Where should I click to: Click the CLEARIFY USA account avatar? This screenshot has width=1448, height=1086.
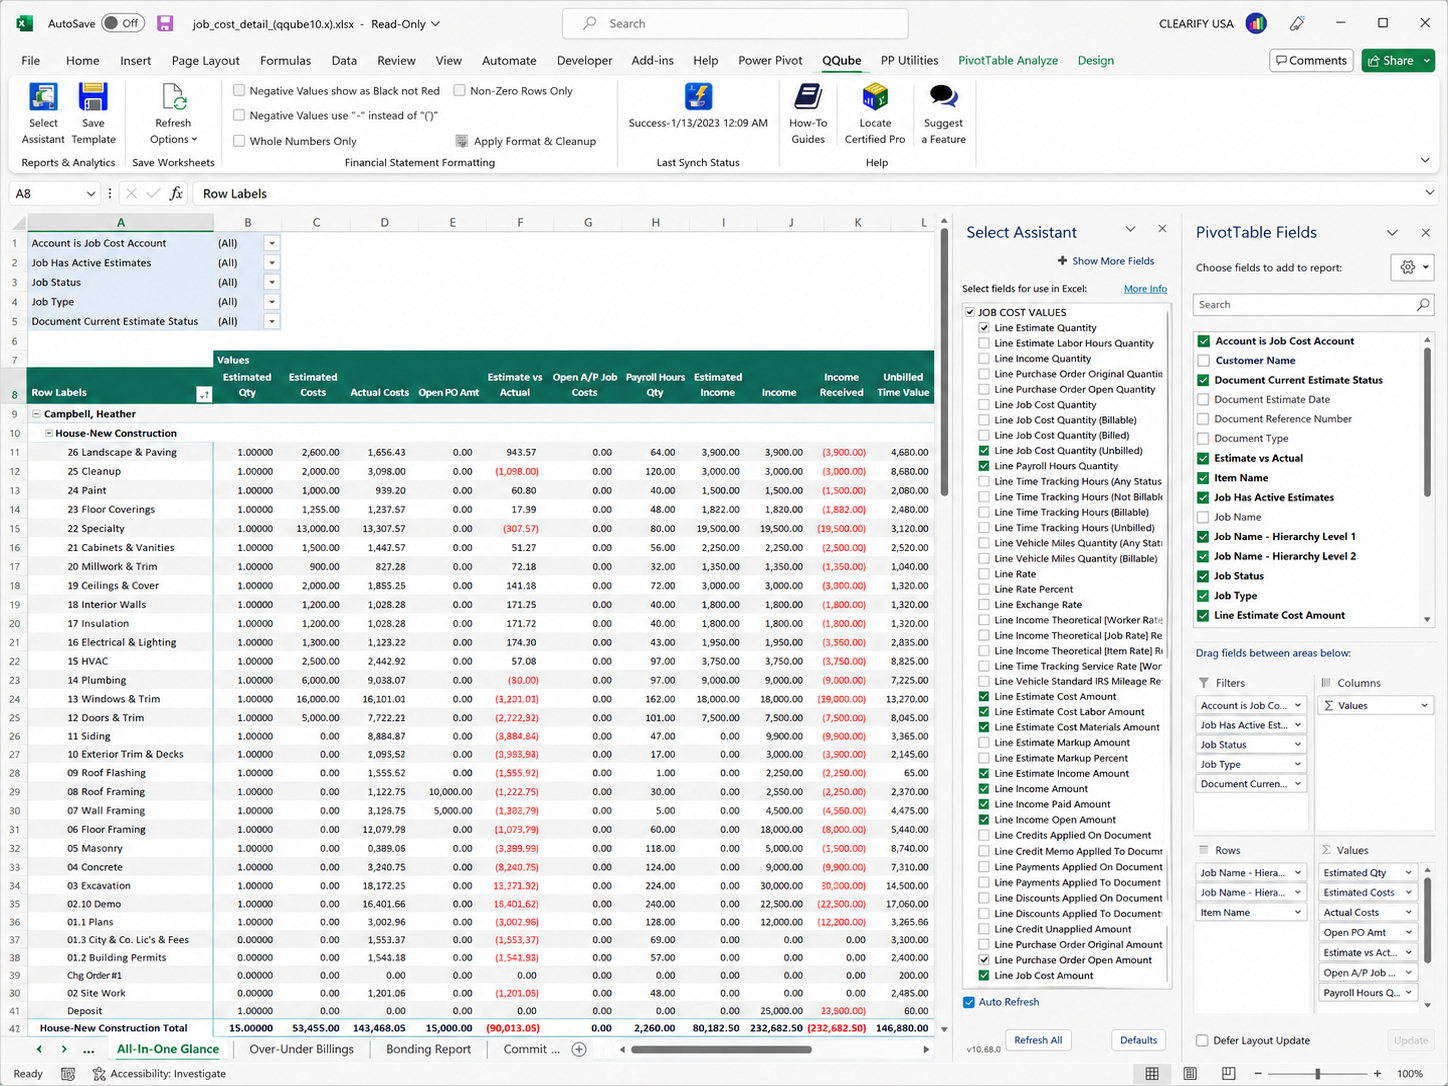pyautogui.click(x=1257, y=23)
